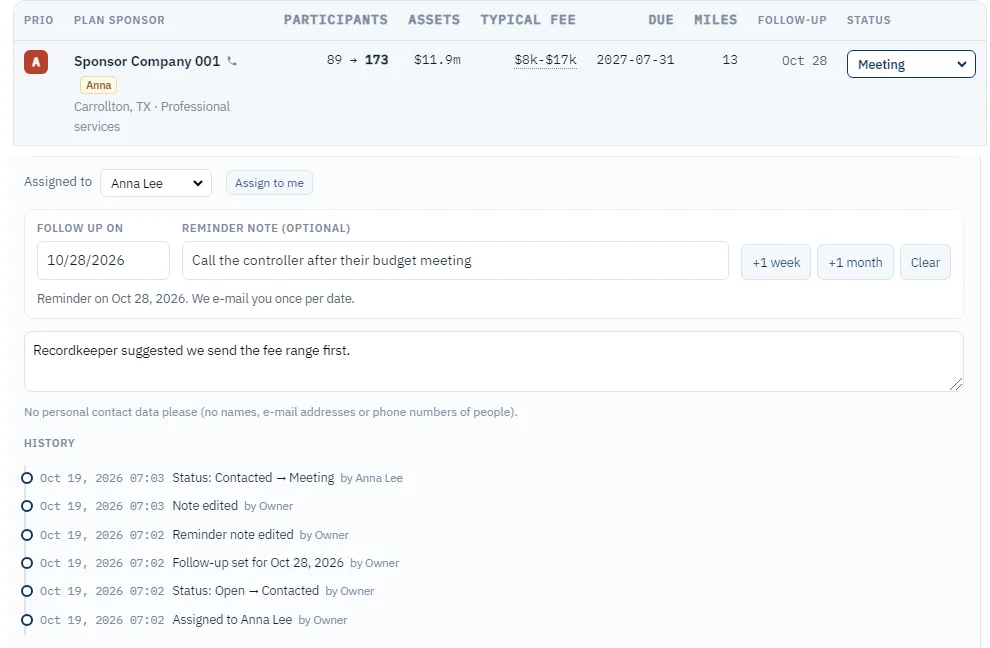
Task: Click the Carrollton, TX location text
Action: [x=112, y=107]
